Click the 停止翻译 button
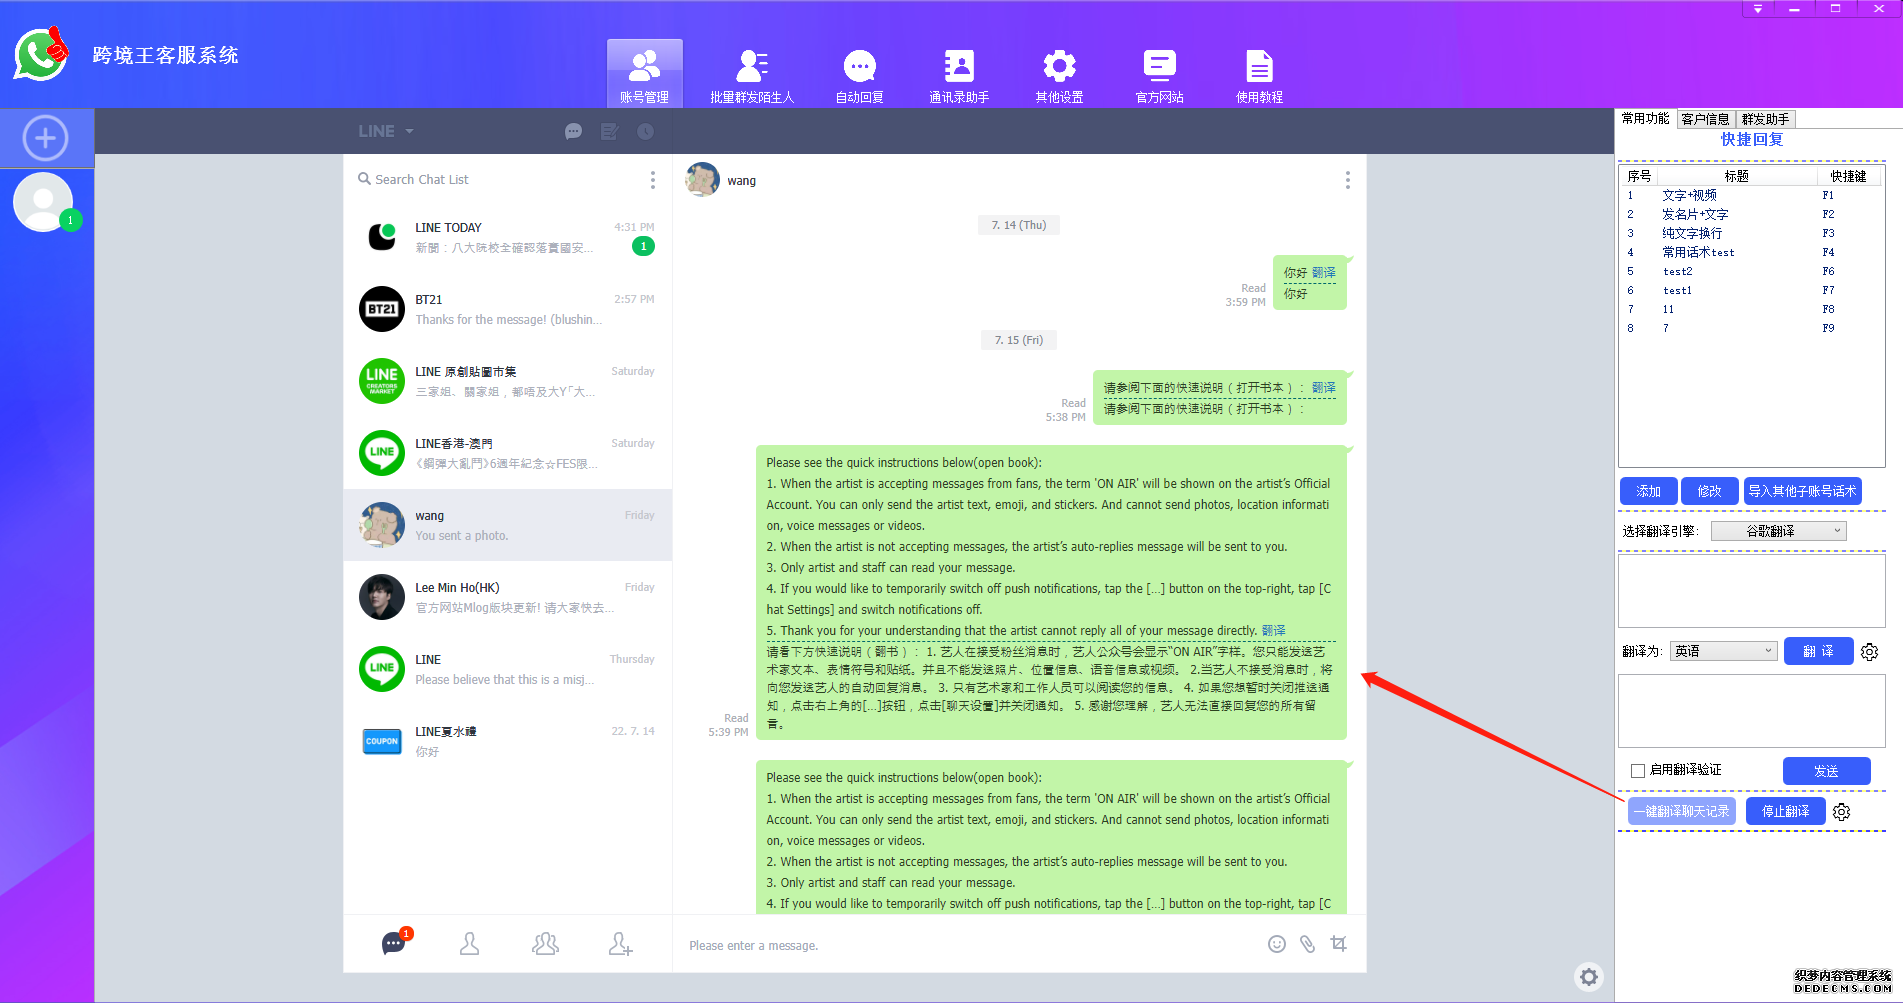The image size is (1903, 1003). (1785, 811)
